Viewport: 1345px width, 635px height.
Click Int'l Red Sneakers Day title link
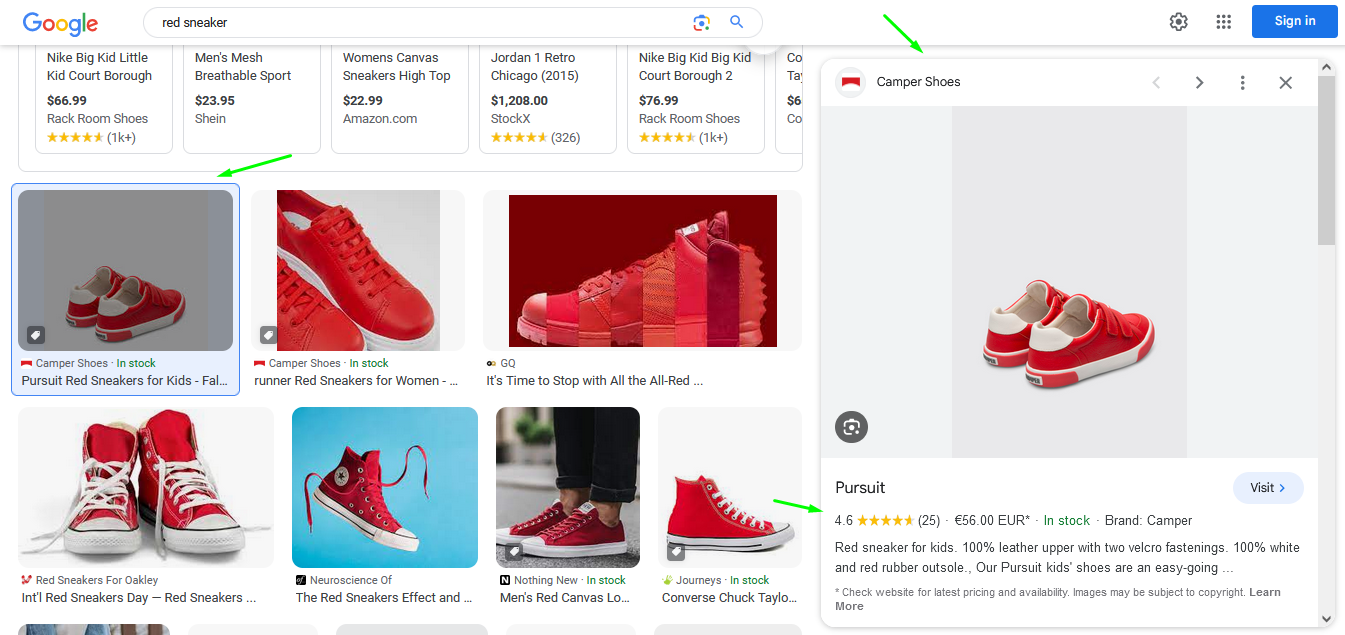pyautogui.click(x=139, y=597)
